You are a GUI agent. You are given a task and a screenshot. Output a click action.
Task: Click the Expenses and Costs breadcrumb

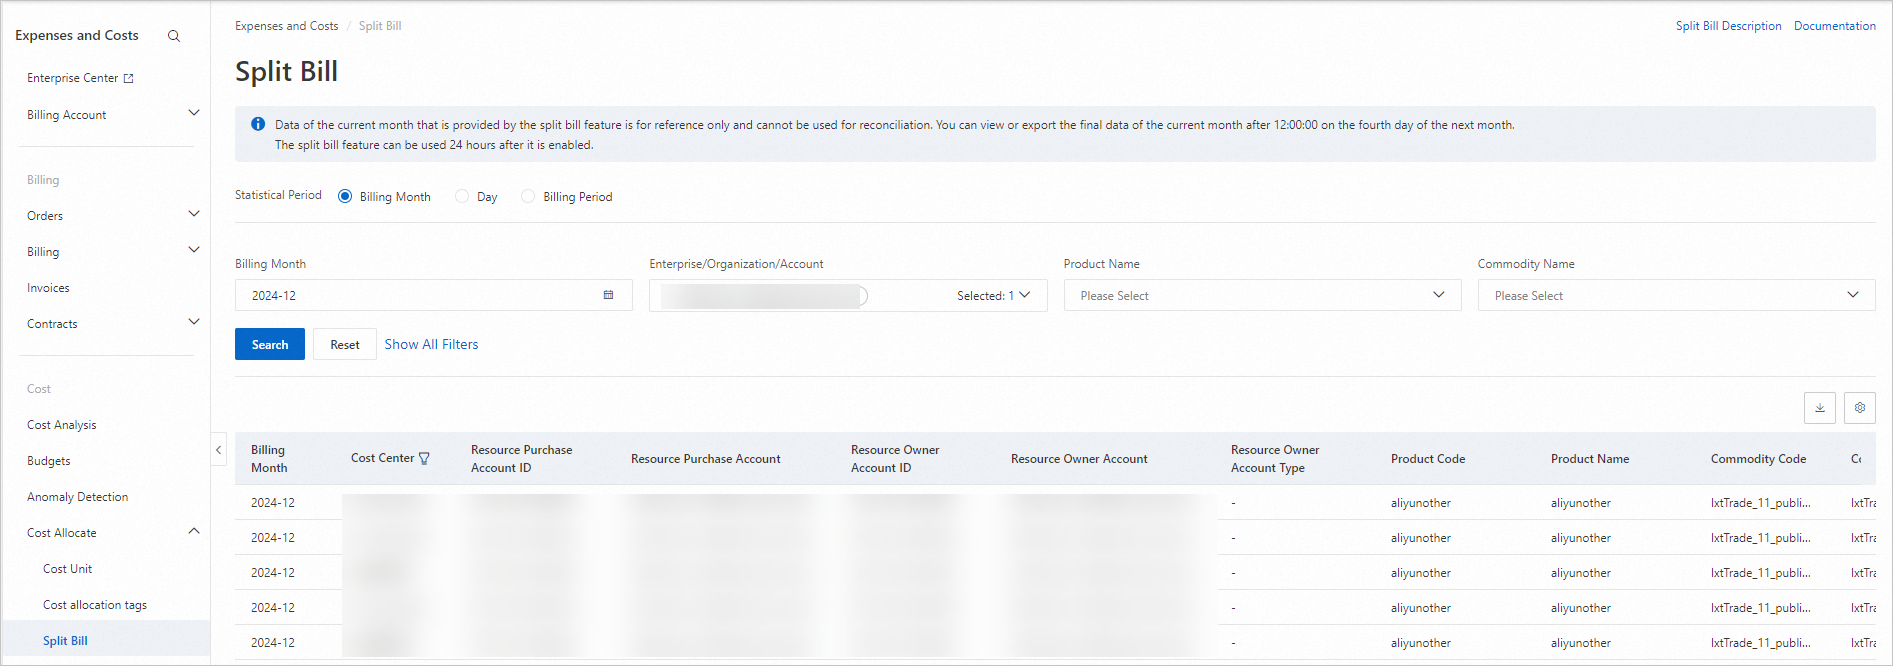287,26
